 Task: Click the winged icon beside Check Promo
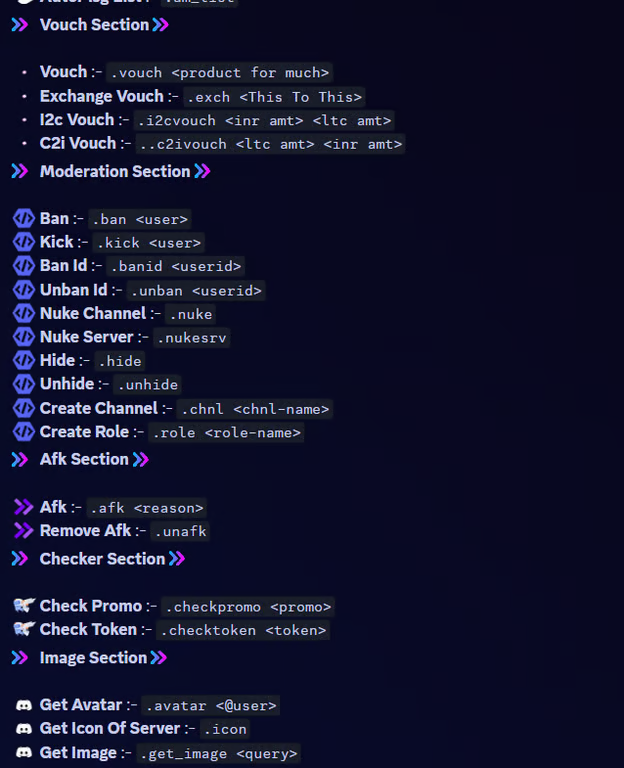(24, 606)
